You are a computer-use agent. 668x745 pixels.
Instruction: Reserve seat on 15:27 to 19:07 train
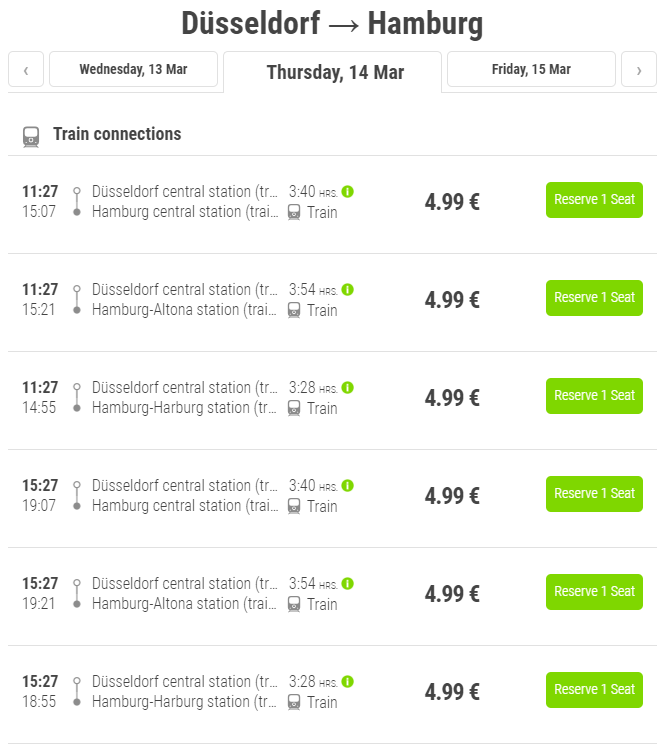(x=594, y=494)
